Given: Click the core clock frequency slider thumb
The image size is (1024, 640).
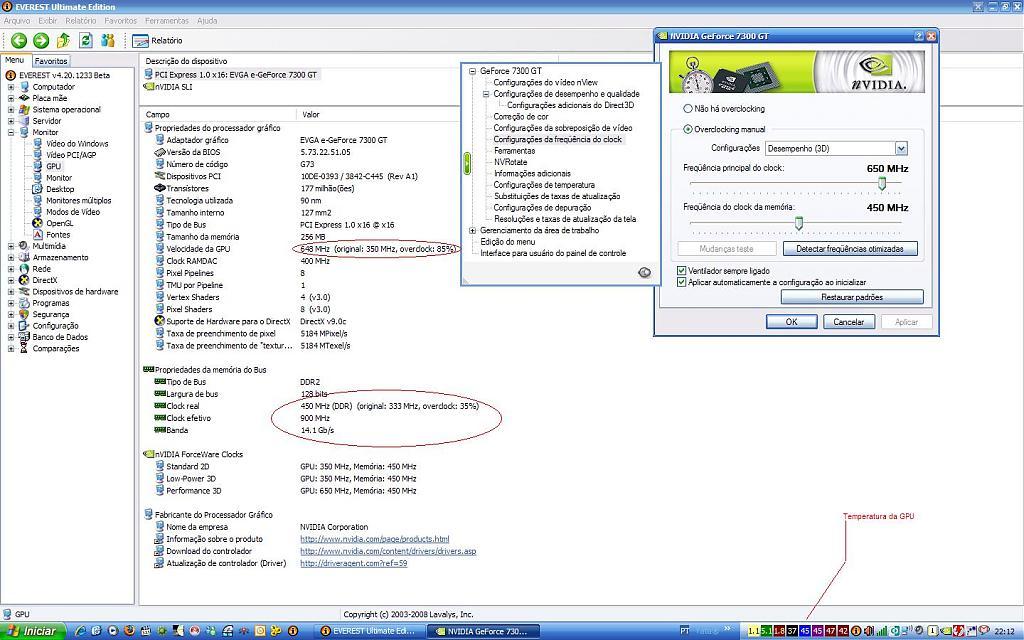Looking at the screenshot, I should (x=882, y=184).
